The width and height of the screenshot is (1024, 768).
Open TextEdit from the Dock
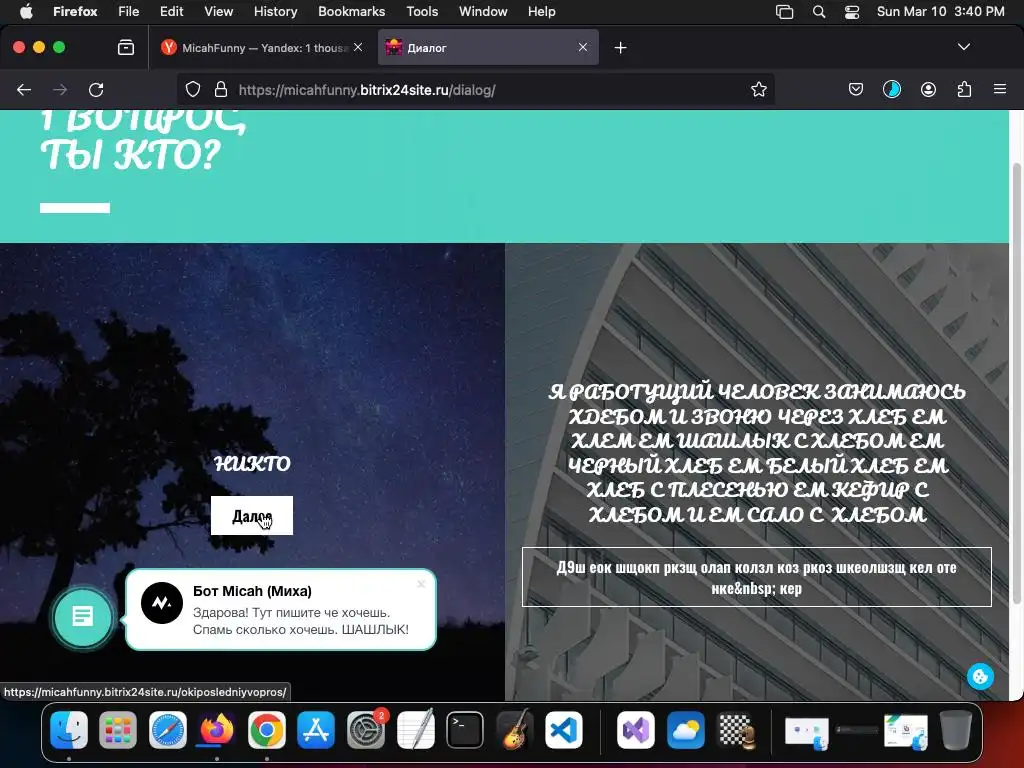[415, 729]
